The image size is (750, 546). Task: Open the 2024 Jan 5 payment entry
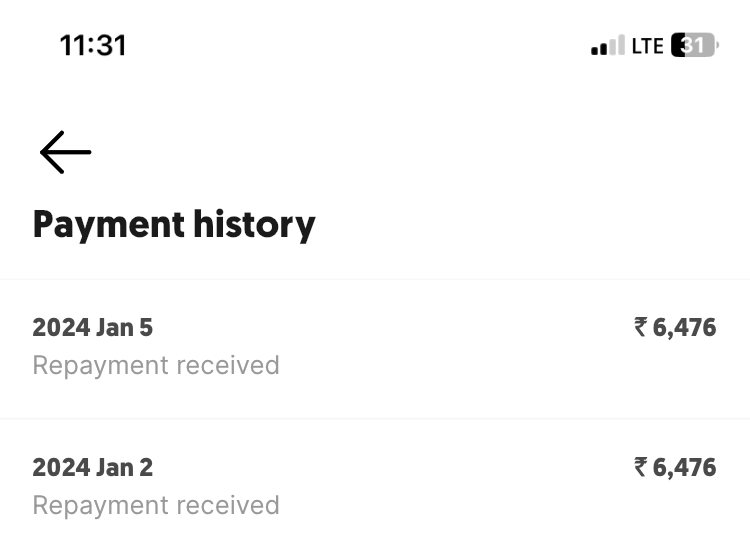tap(374, 347)
